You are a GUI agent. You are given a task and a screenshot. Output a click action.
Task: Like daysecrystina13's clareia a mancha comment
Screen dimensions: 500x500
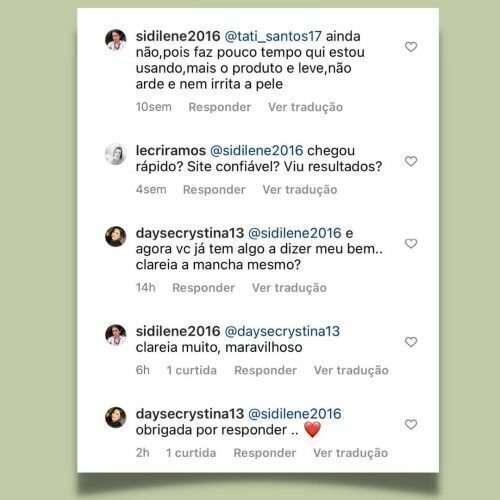coord(411,244)
